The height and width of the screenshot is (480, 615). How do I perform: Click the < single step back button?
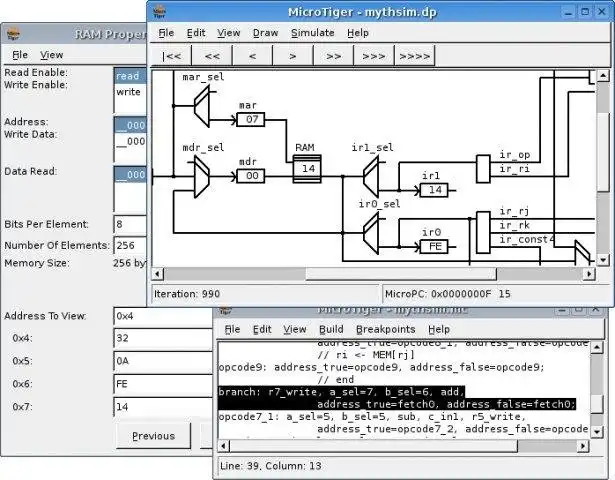253,56
